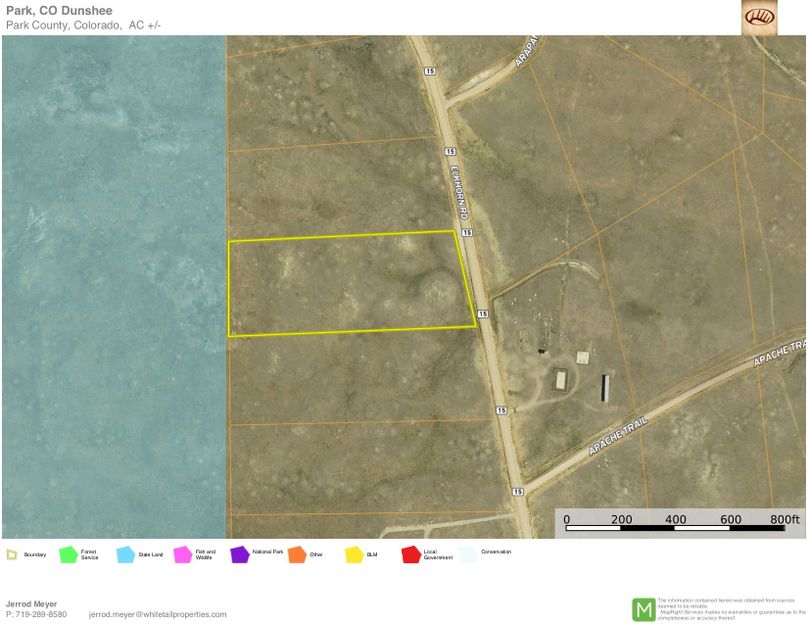
Task: Click the pink Fish and Wildlife legend icon
Action: click(182, 554)
